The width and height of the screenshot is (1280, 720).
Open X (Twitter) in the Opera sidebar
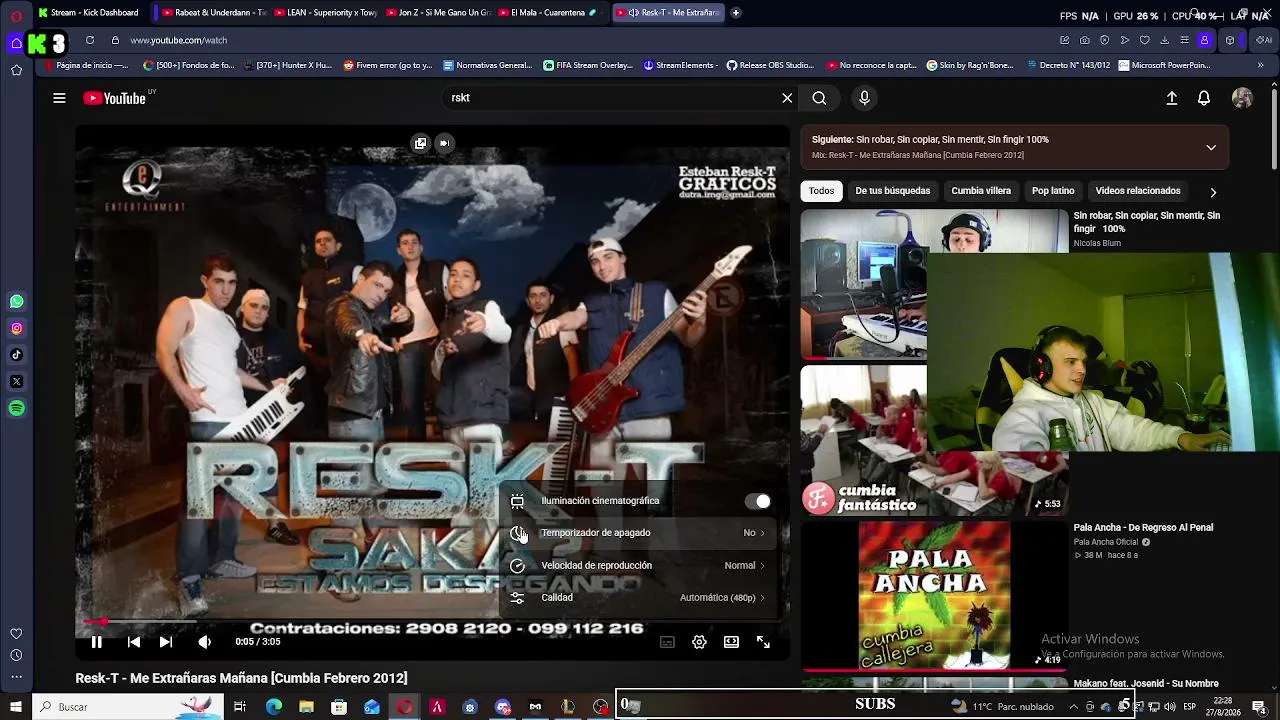[16, 382]
